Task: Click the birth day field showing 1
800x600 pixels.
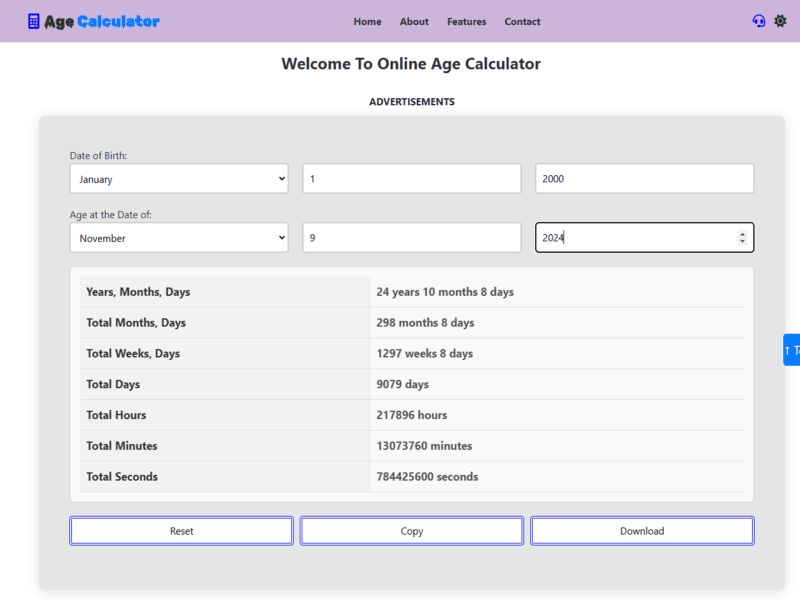Action: tap(411, 179)
